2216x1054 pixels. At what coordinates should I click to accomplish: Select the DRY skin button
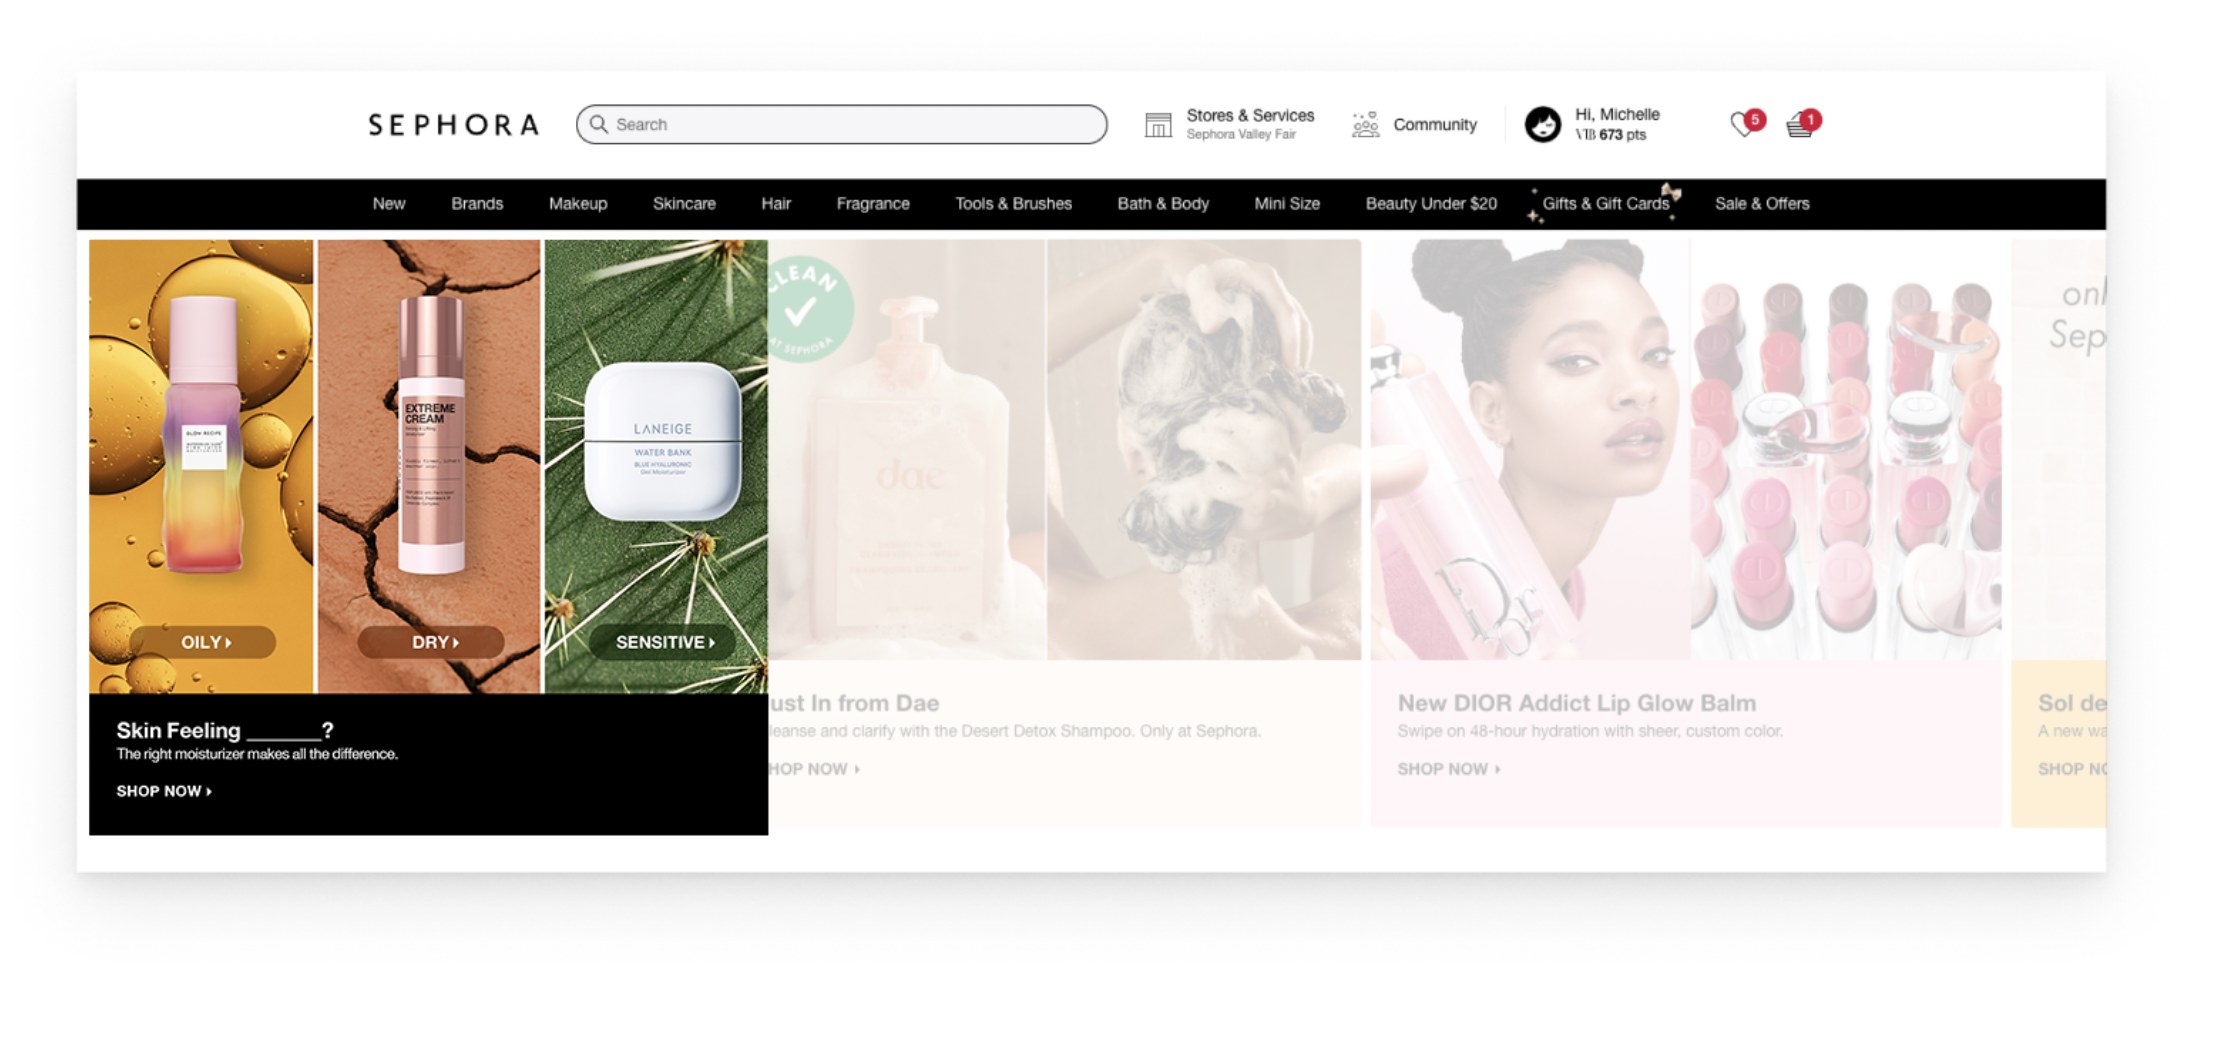point(431,642)
